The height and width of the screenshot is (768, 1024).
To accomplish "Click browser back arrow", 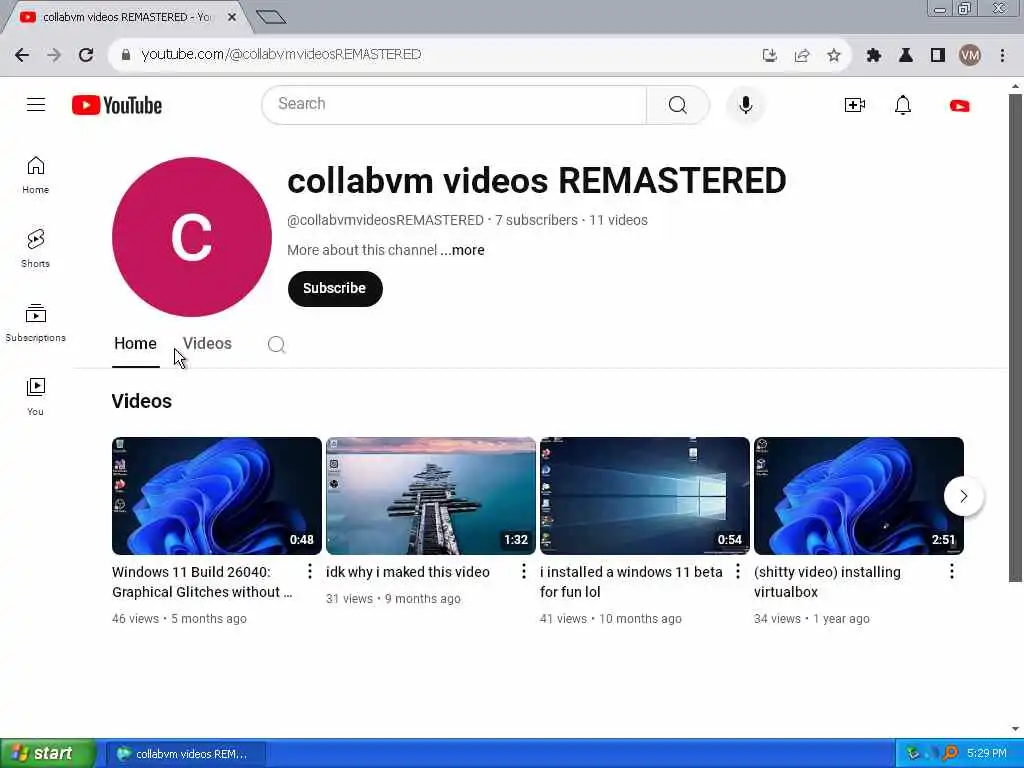I will (22, 55).
